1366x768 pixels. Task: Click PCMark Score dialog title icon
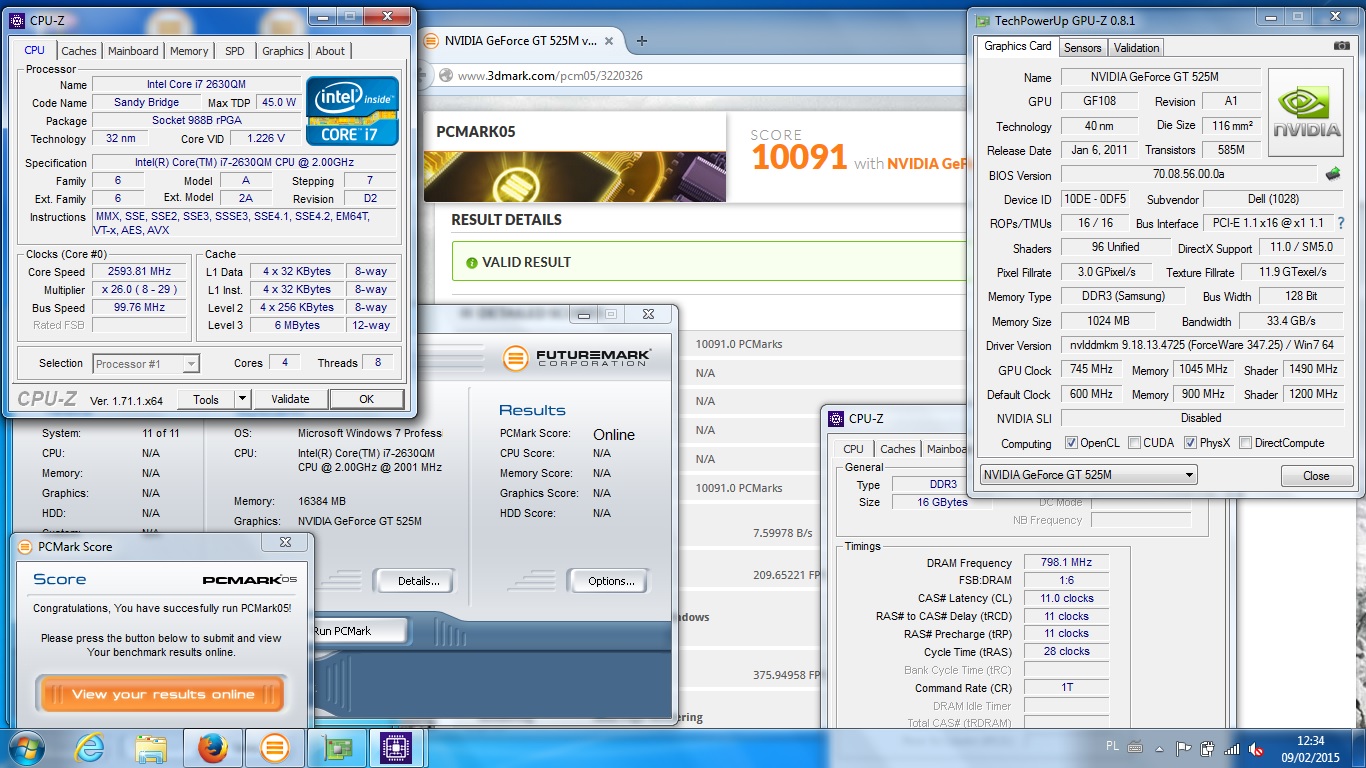pyautogui.click(x=25, y=546)
